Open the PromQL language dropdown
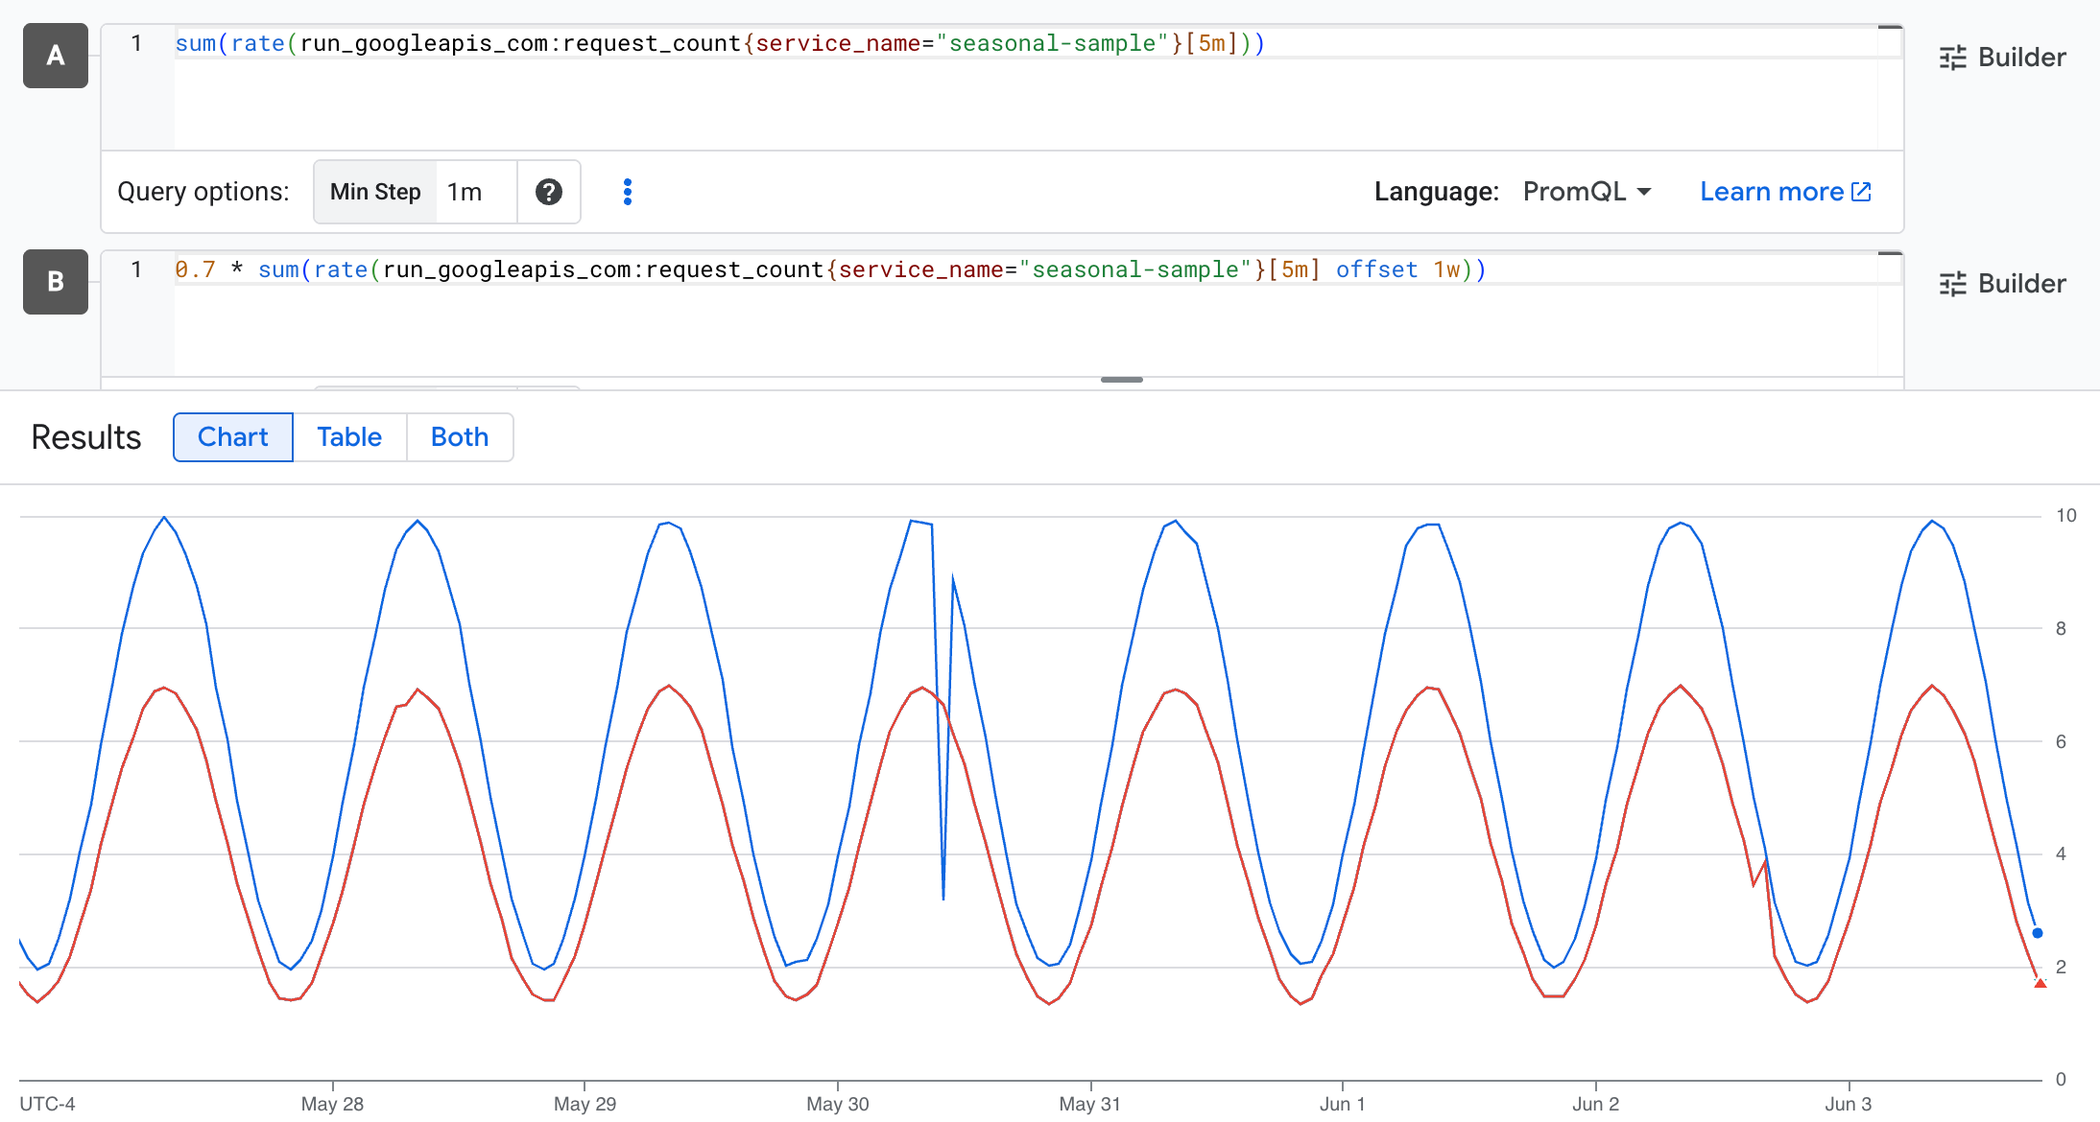The width and height of the screenshot is (2100, 1122). [1587, 192]
